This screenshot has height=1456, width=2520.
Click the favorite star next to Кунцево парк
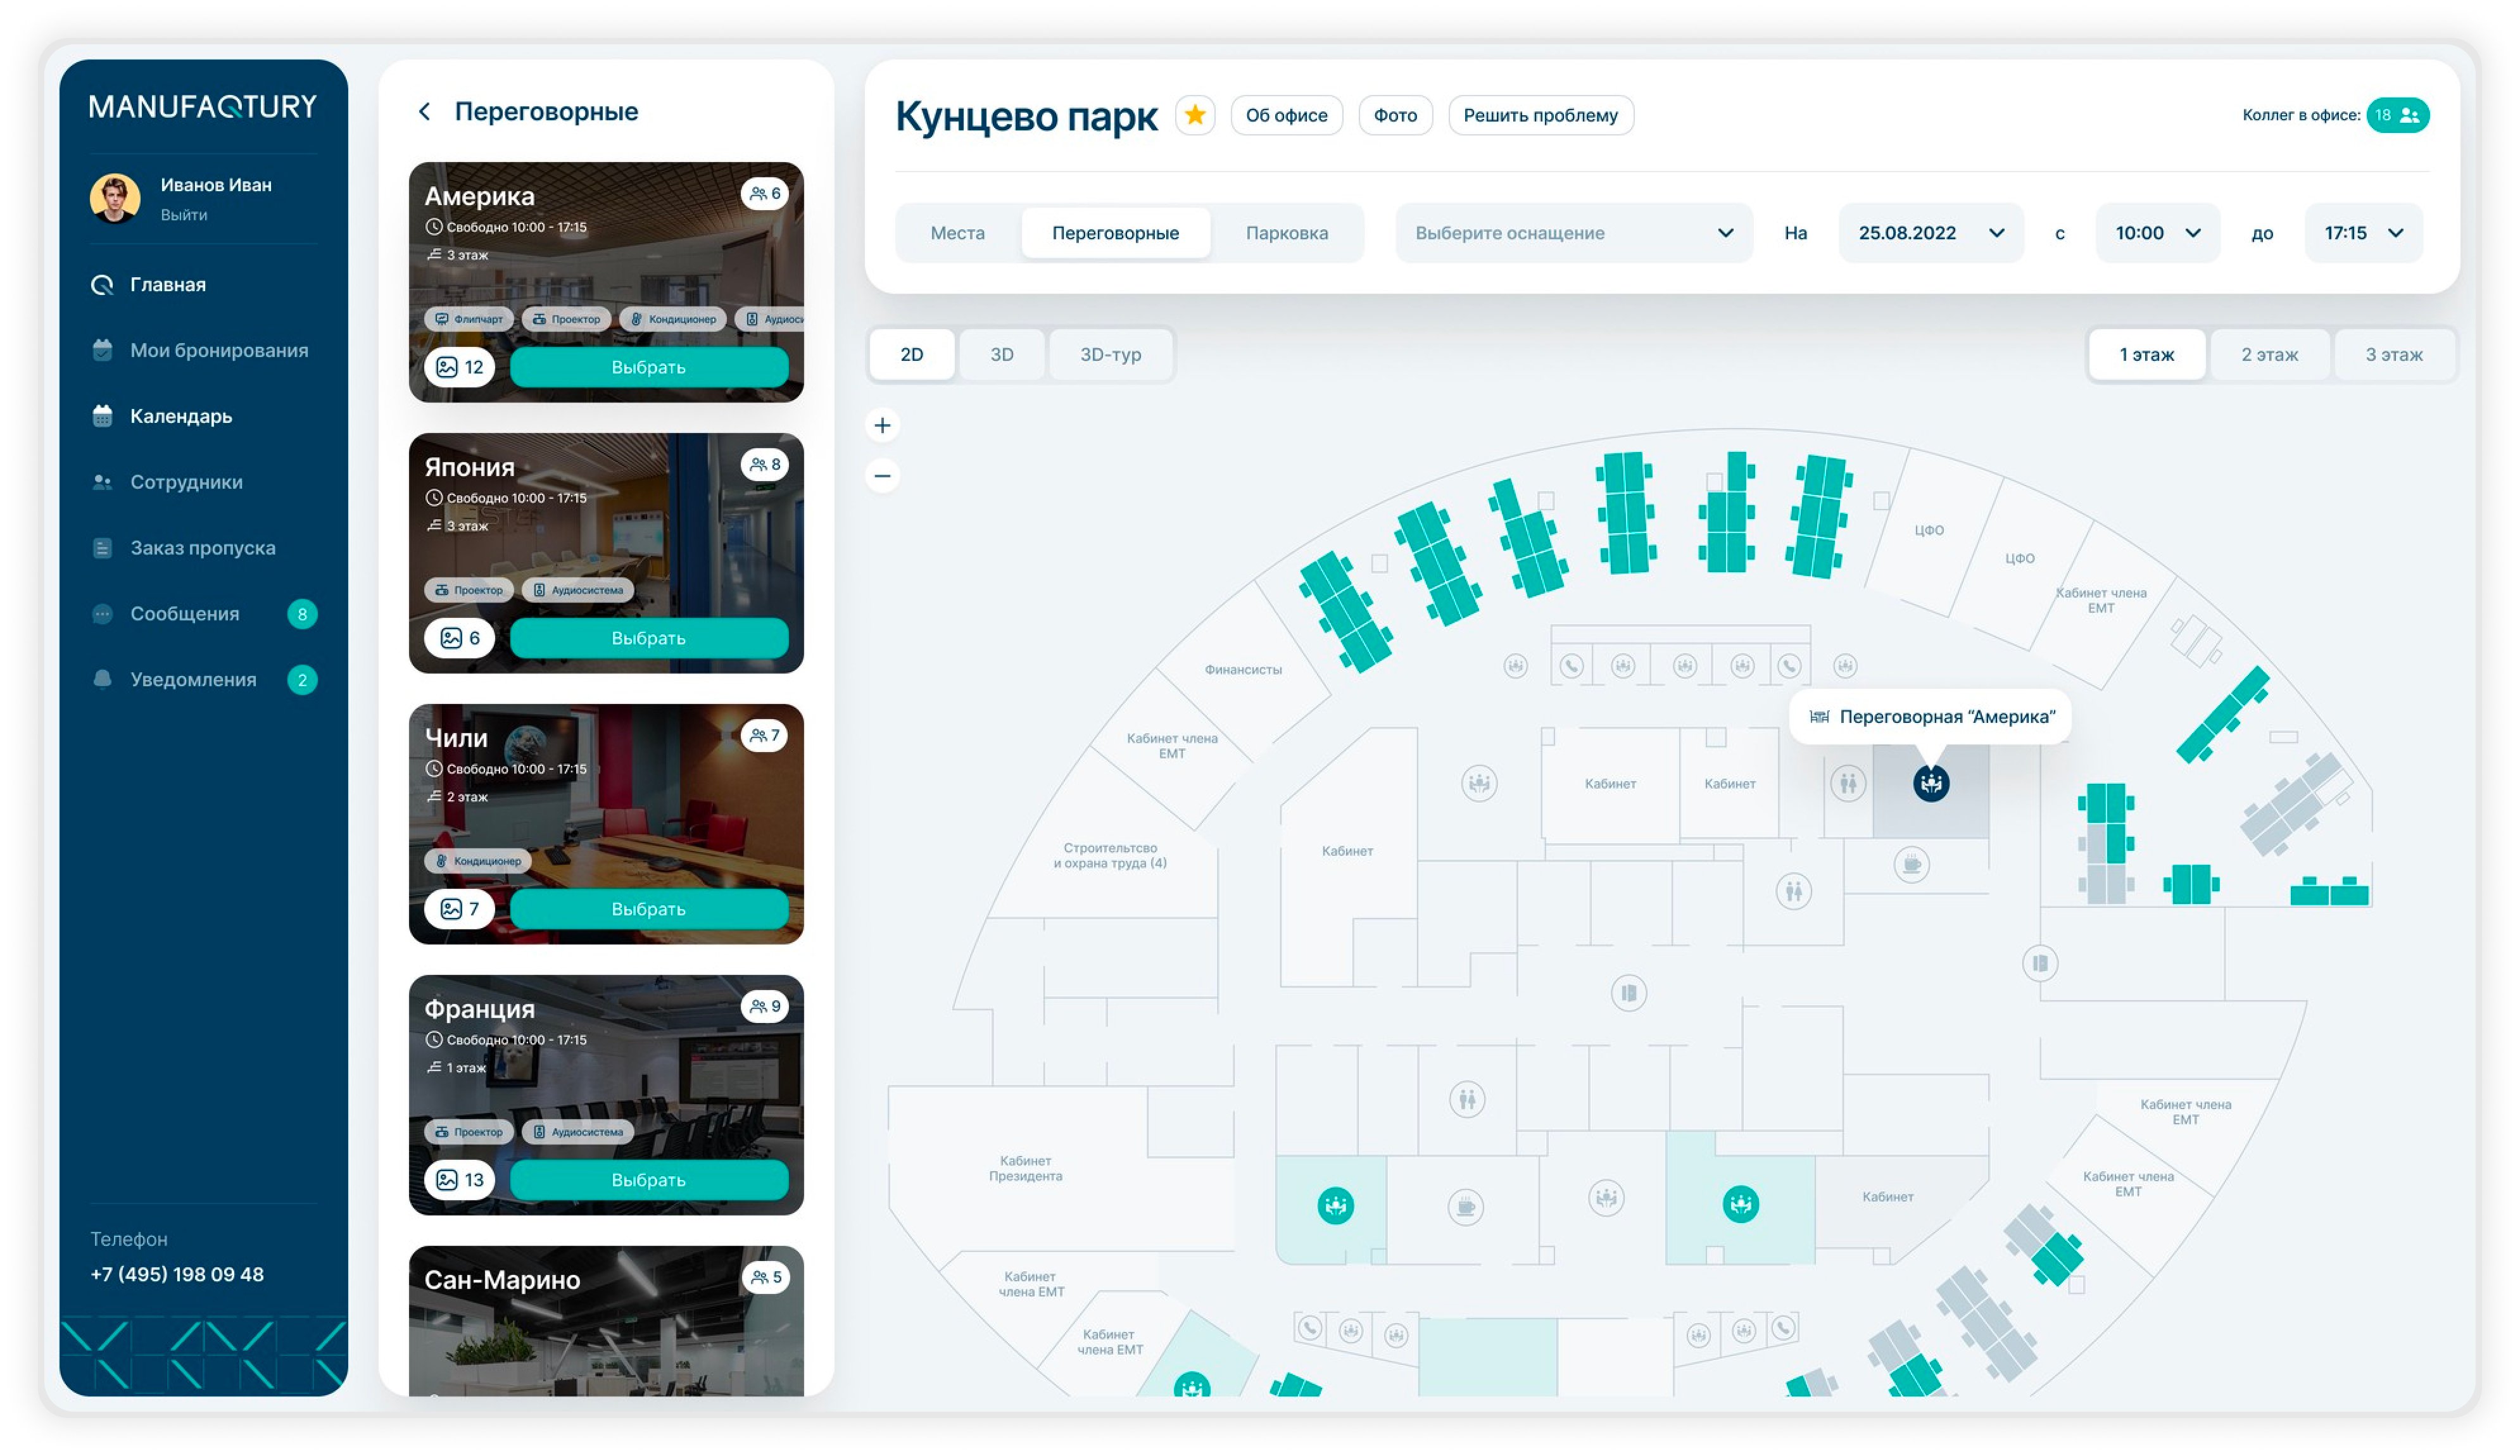coord(1194,115)
